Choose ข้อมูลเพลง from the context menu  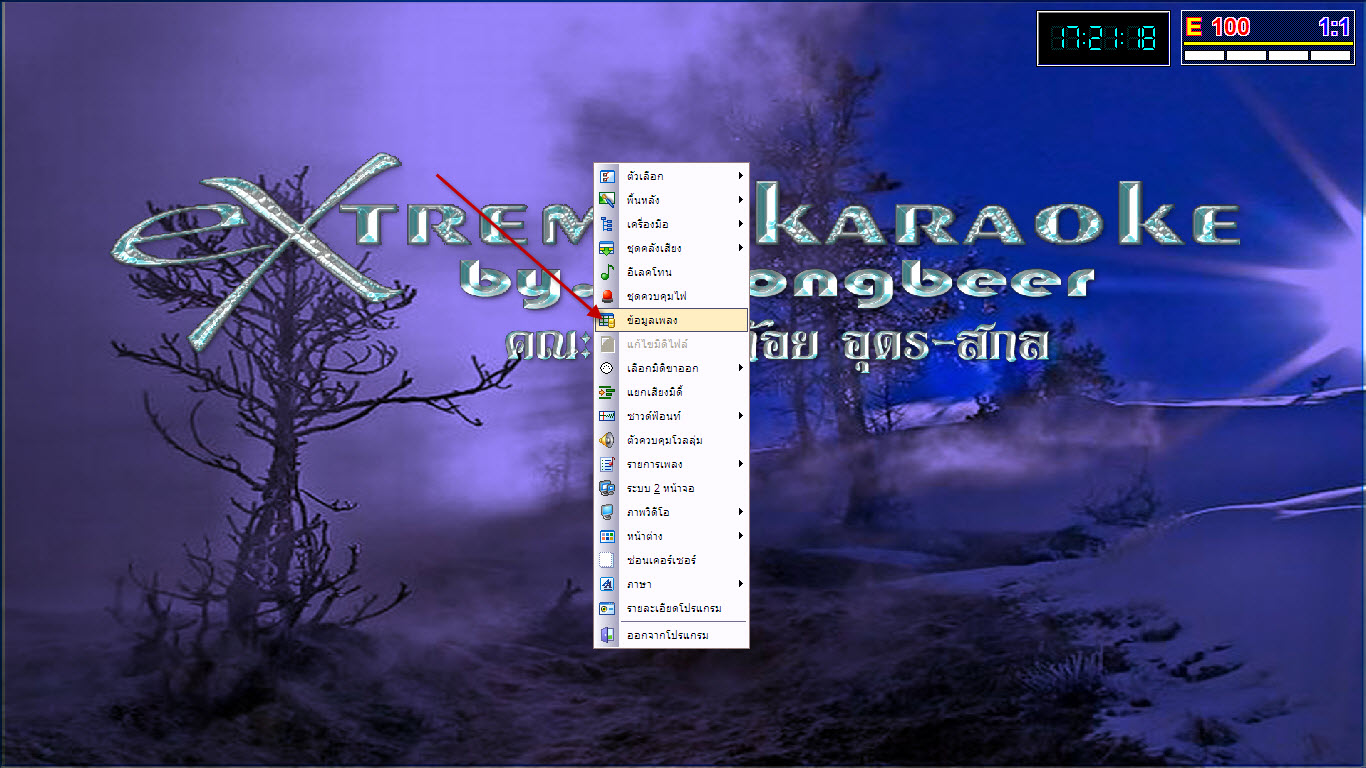click(x=671, y=320)
